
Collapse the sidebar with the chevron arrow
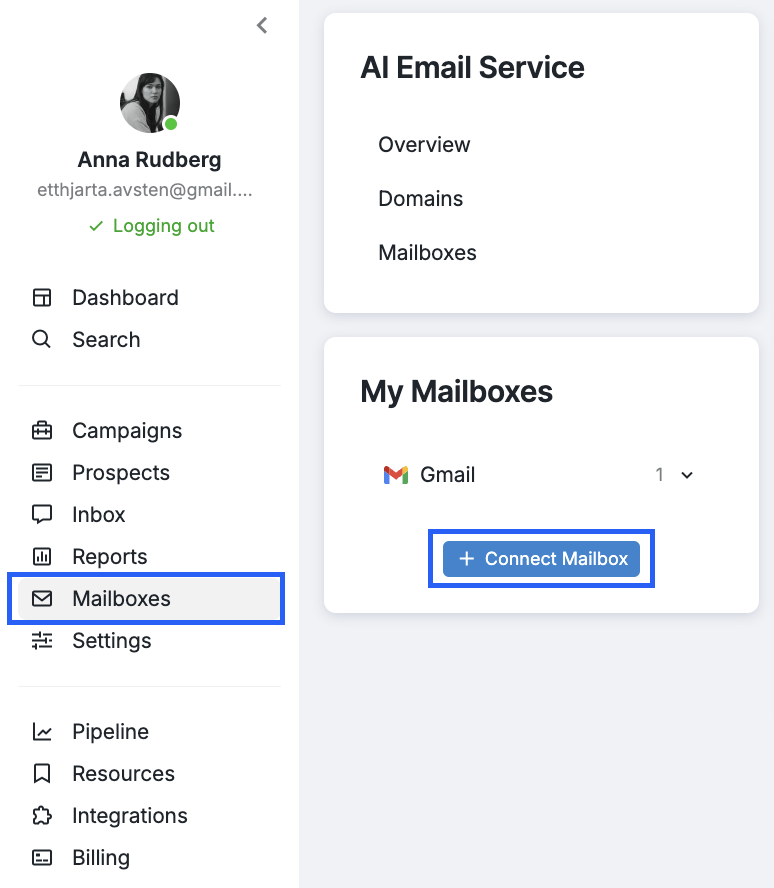(x=262, y=25)
